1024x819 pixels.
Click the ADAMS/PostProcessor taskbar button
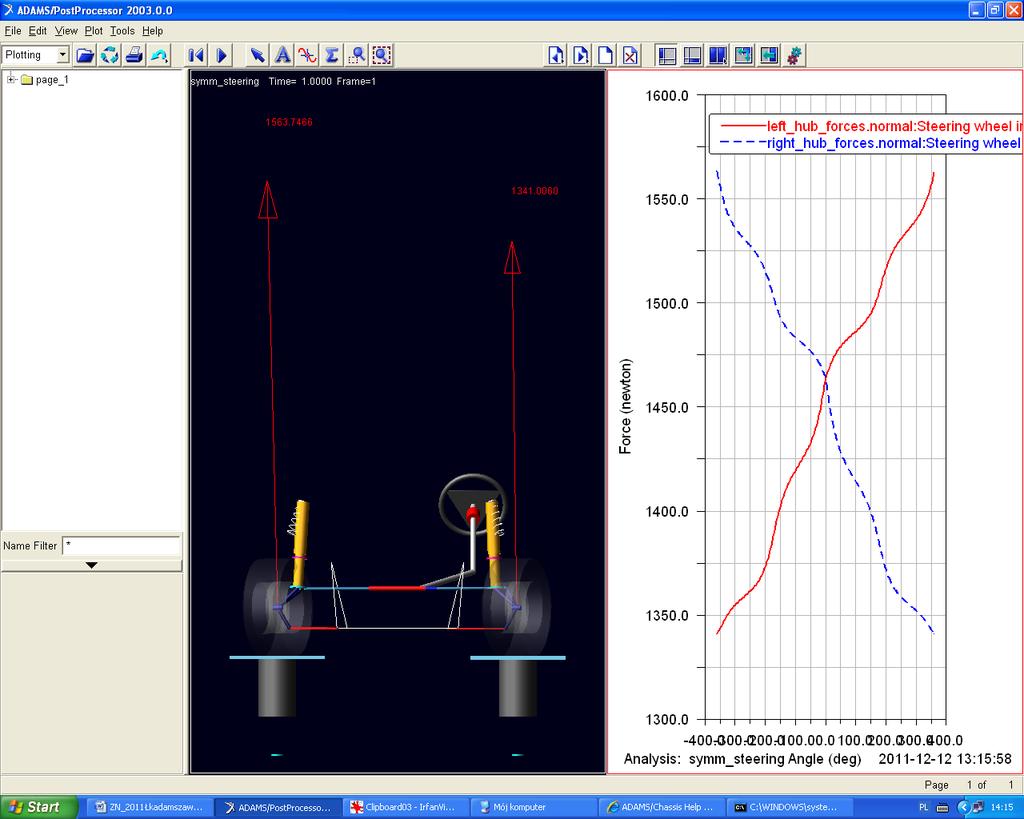click(x=278, y=807)
